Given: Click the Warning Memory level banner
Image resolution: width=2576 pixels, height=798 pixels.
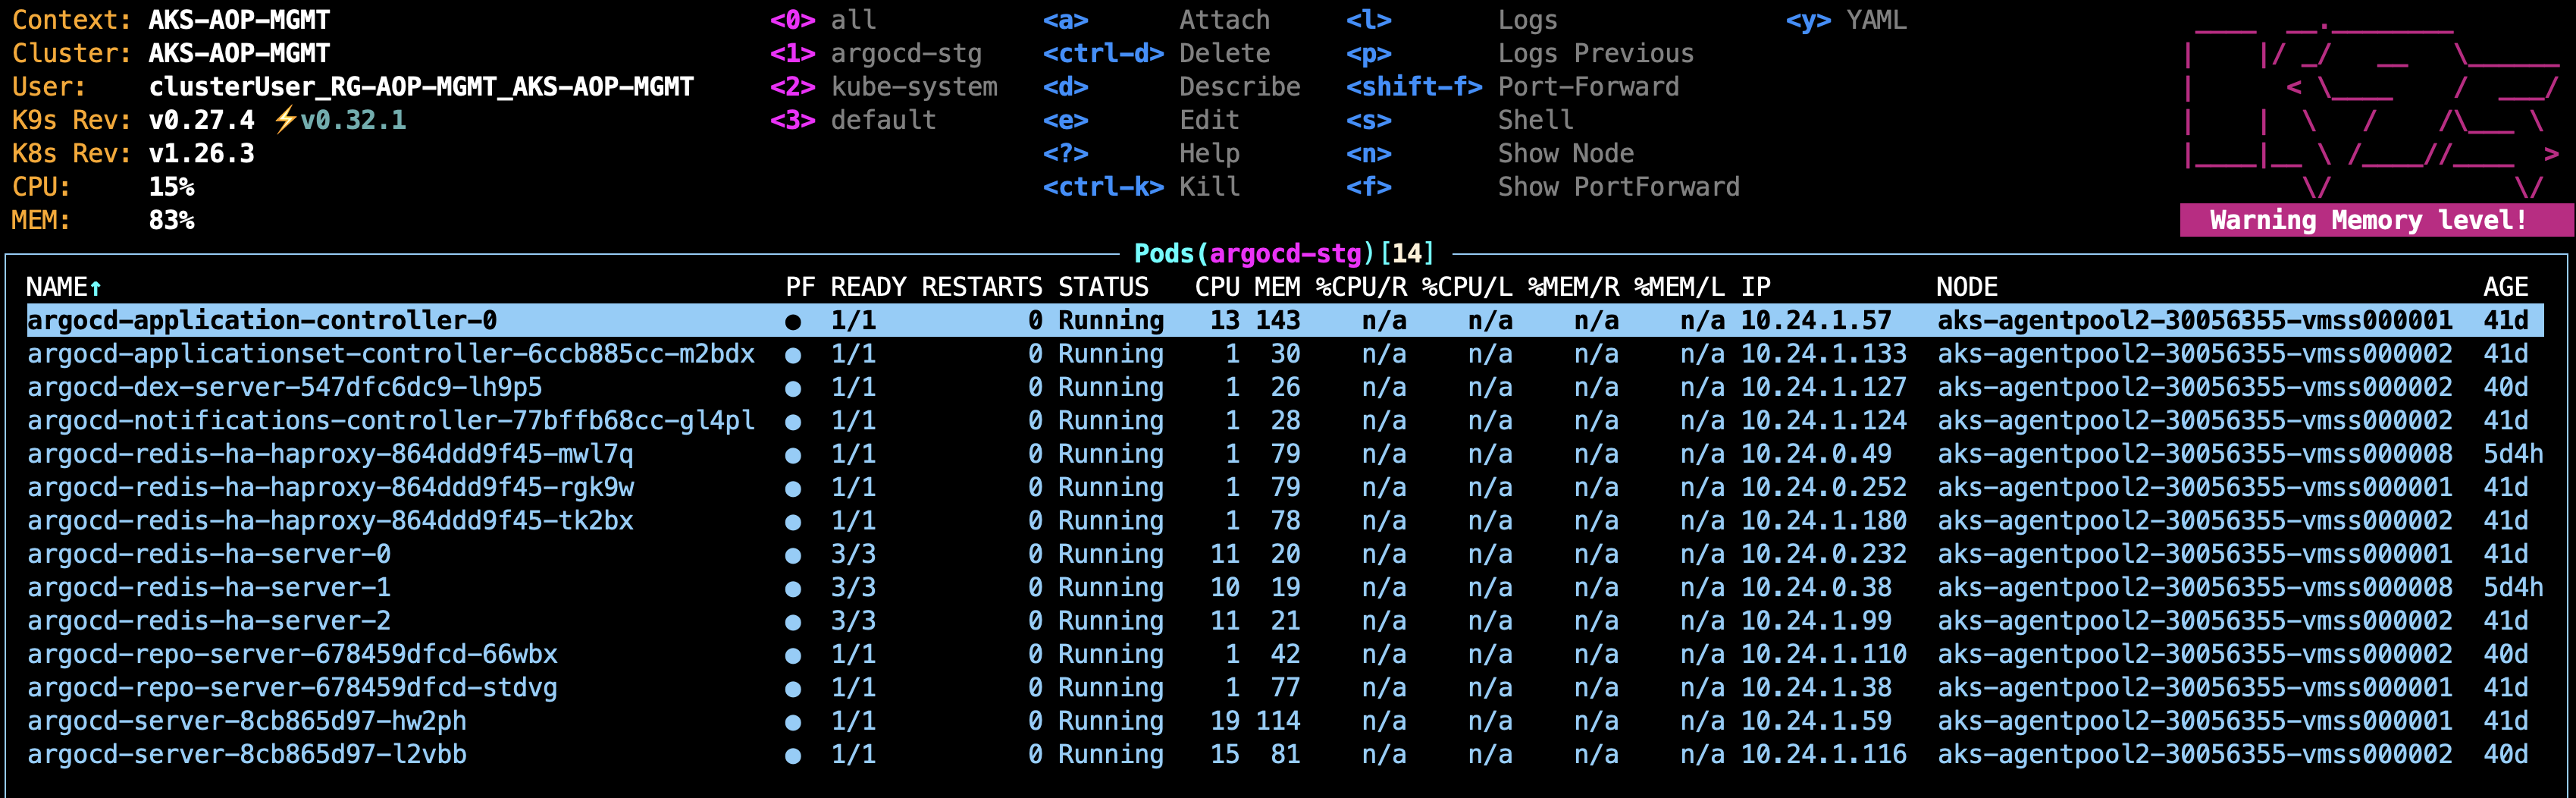Looking at the screenshot, I should click(2376, 220).
